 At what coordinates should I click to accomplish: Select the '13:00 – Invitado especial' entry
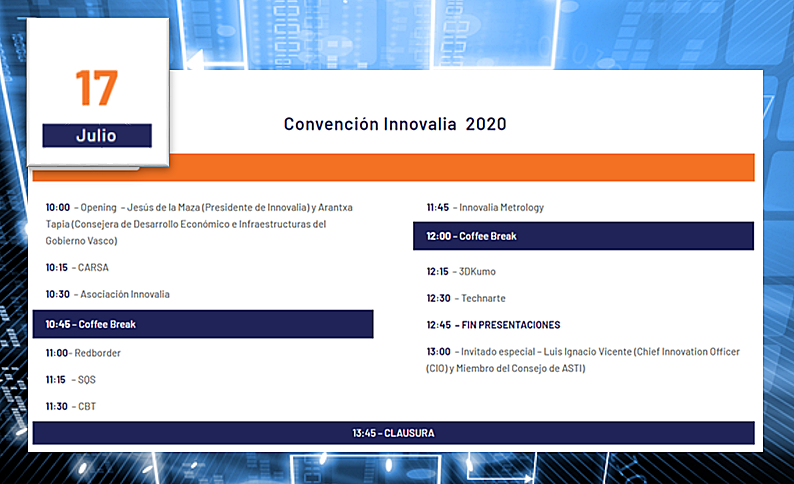[583, 360]
